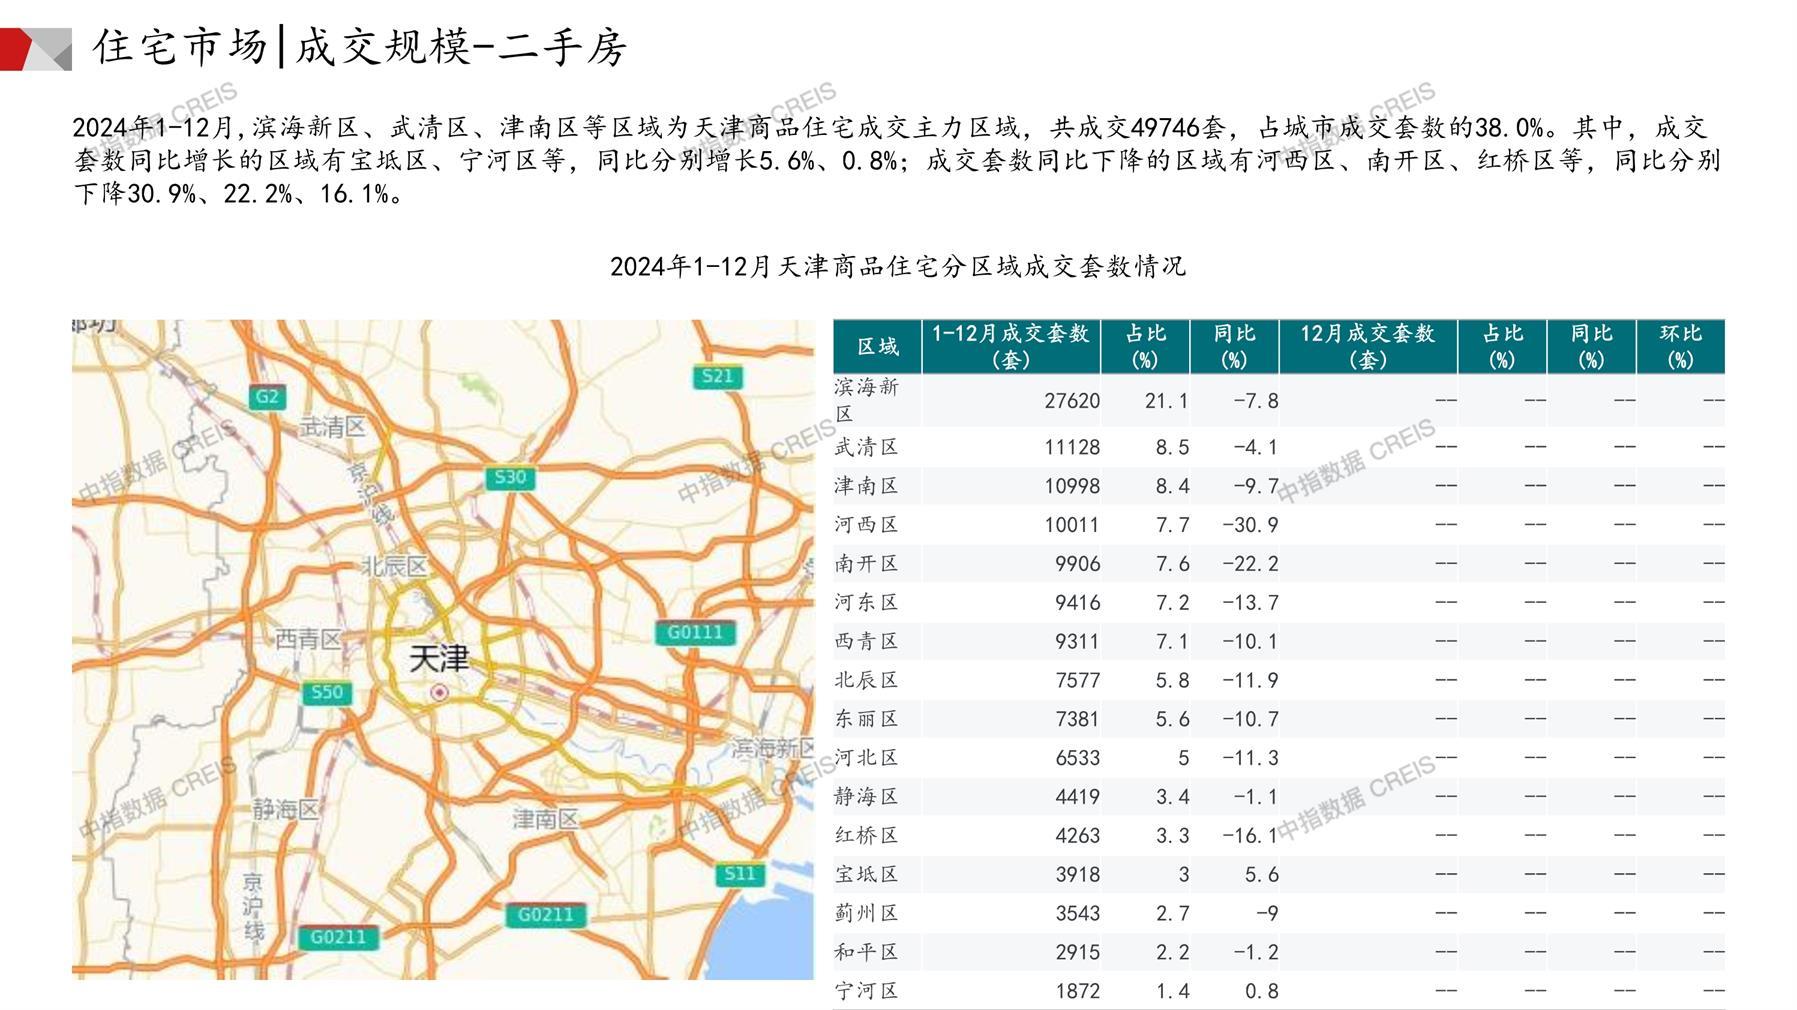Click the G0111 highway shield

[695, 632]
